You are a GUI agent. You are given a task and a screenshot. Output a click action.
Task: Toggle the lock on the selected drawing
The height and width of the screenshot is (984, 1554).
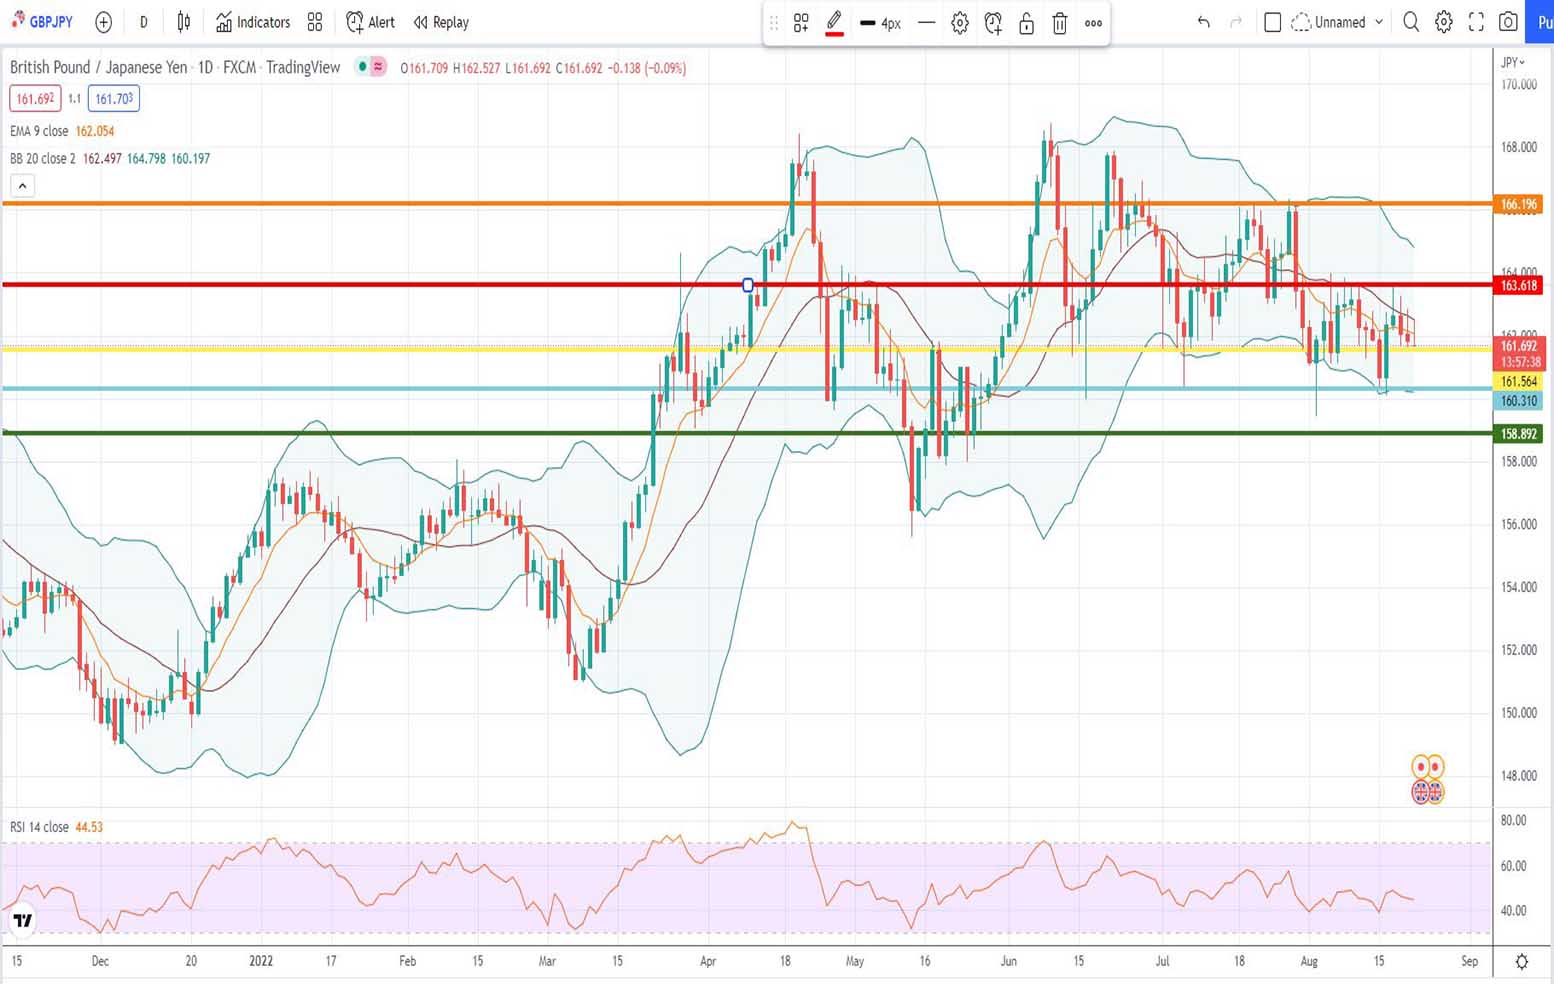1026,23
